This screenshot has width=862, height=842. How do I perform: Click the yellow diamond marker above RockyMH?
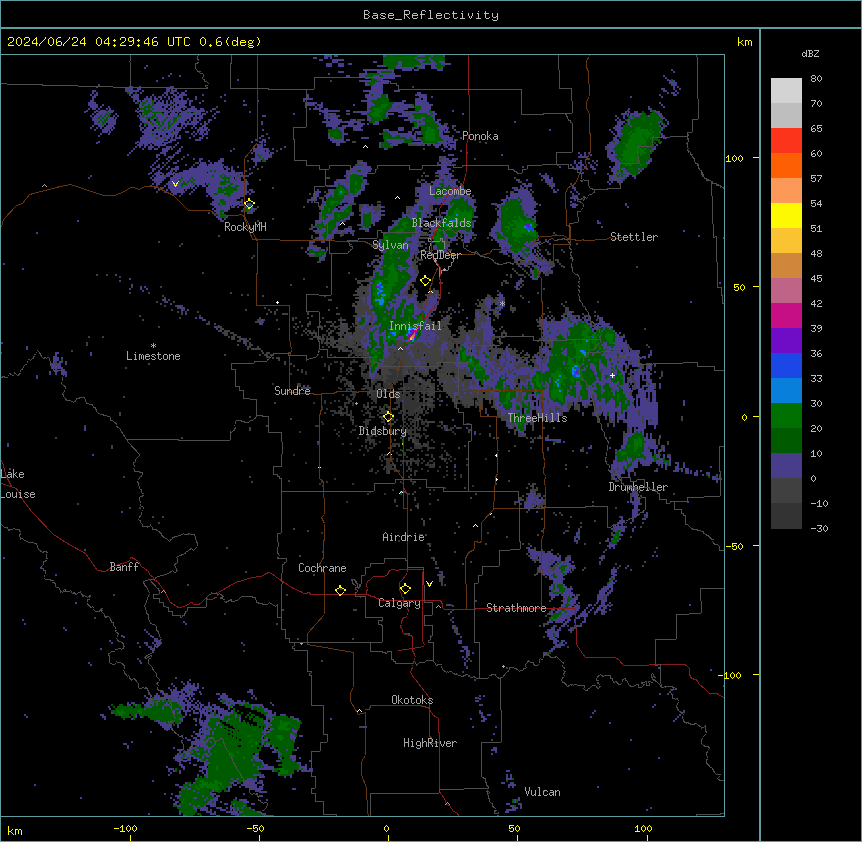[x=249, y=204]
